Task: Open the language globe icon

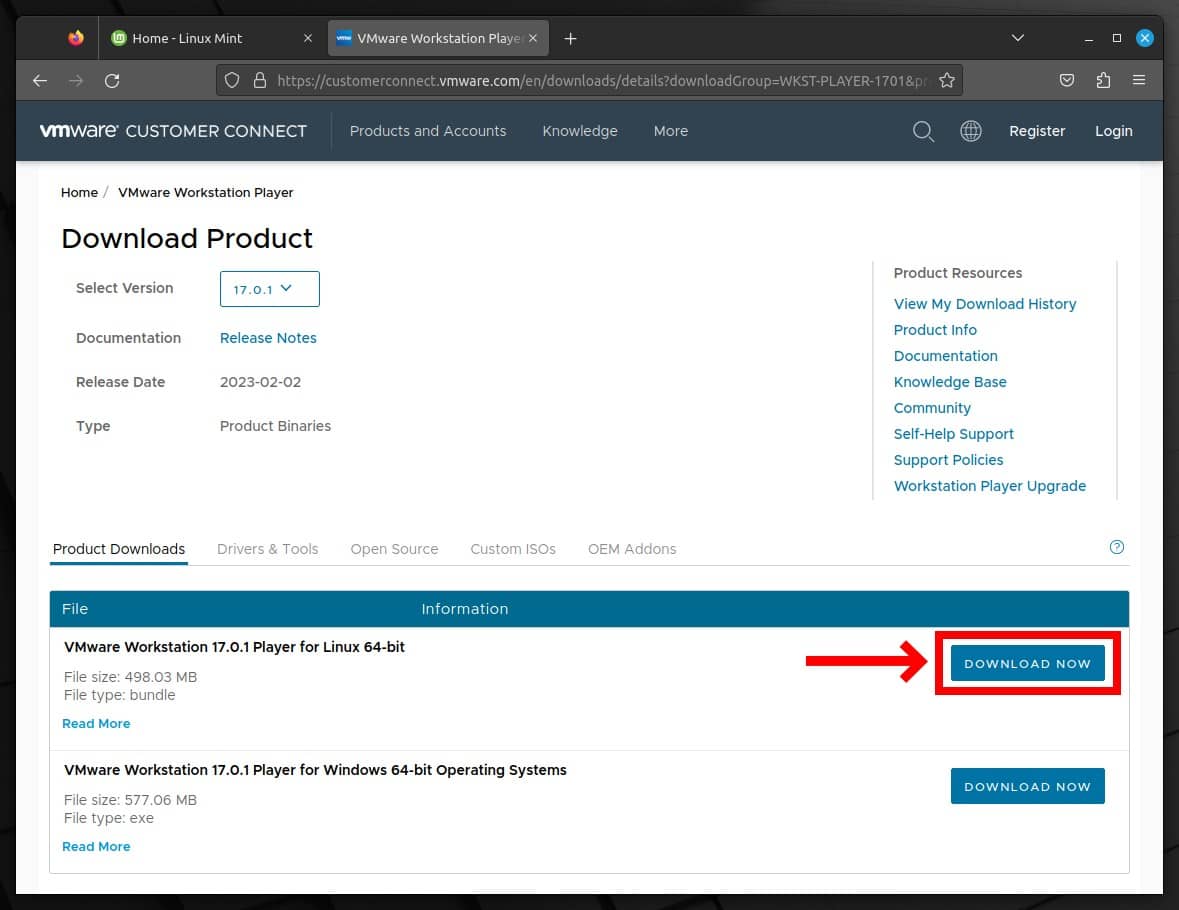Action: click(970, 131)
